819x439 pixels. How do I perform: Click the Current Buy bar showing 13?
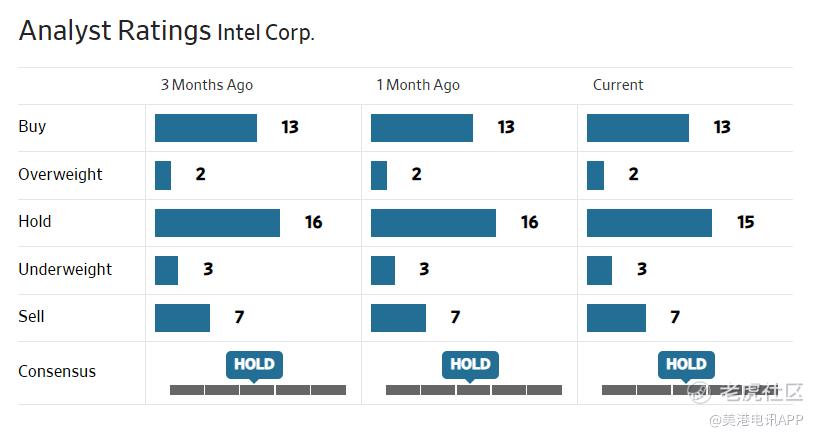[638, 127]
